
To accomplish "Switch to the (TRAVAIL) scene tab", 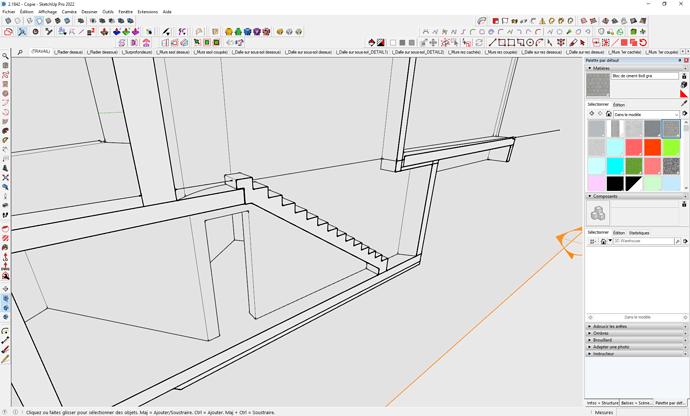I will pyautogui.click(x=40, y=52).
